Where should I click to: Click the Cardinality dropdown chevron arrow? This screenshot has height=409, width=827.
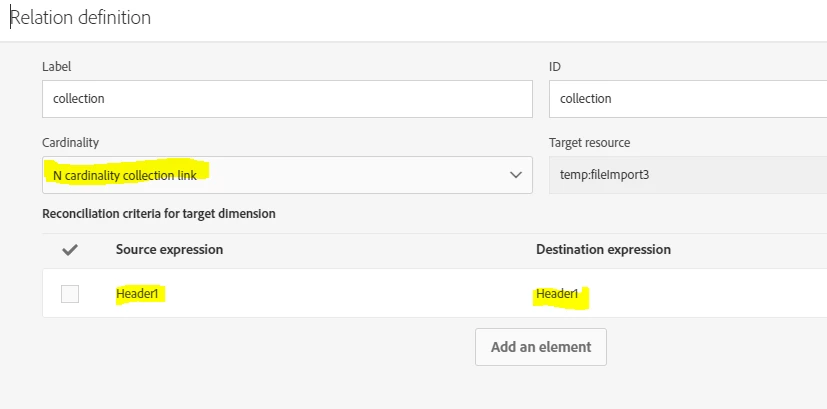coord(516,175)
